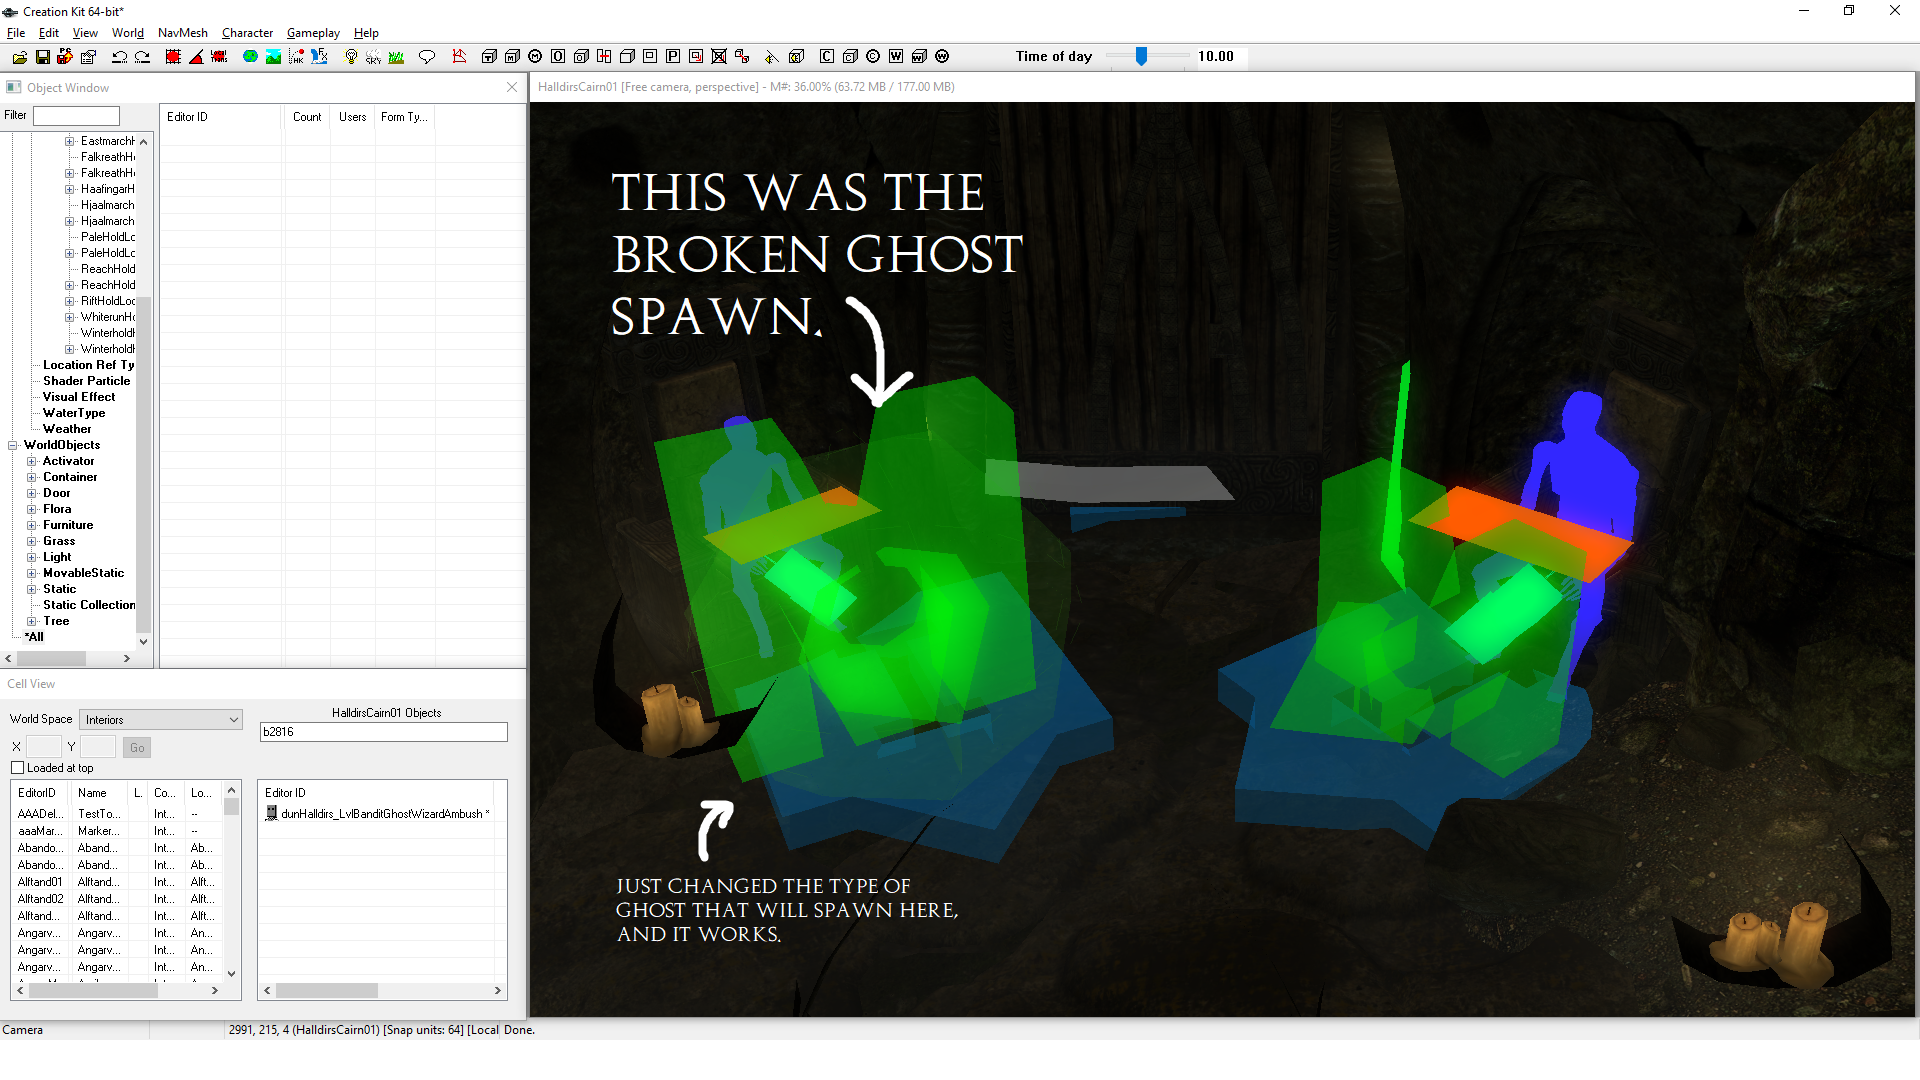Viewport: 1920px width, 1080px height.
Task: Click the redo arrow toolbar icon
Action: pos(142,57)
